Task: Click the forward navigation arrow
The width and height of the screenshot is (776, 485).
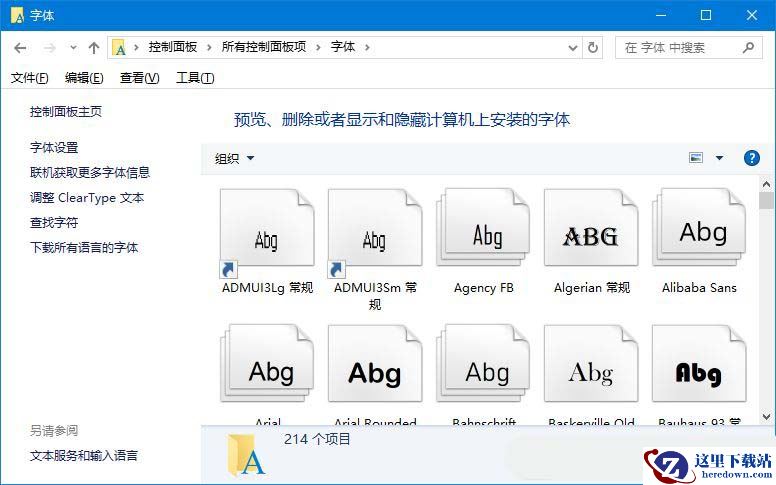Action: pos(49,48)
